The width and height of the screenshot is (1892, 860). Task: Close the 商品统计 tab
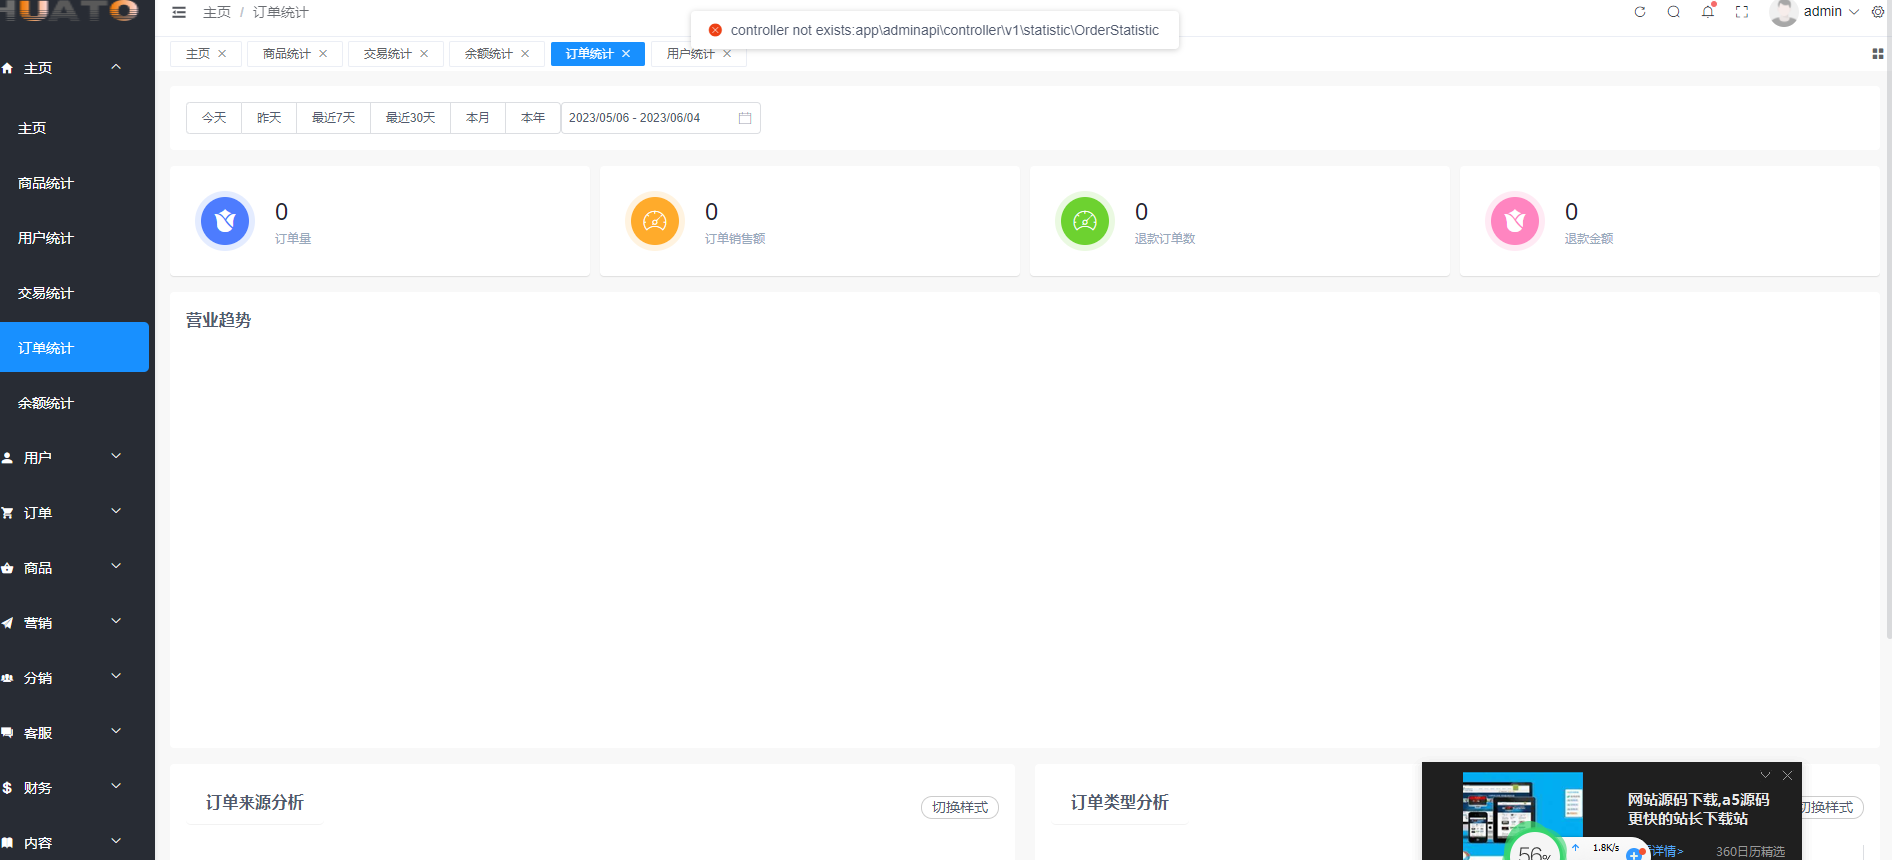pyautogui.click(x=323, y=54)
